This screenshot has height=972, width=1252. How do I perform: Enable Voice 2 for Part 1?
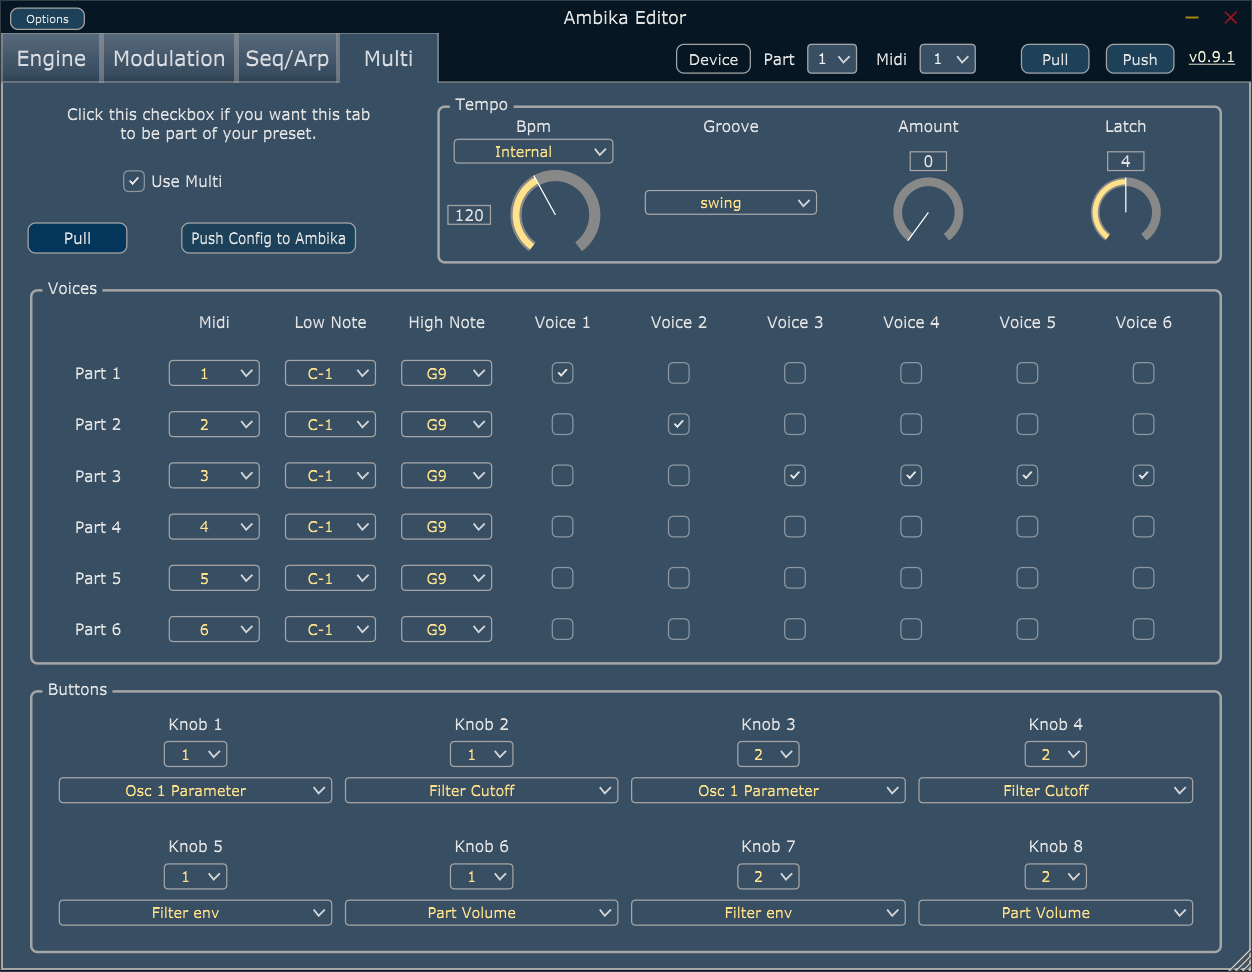click(x=678, y=373)
